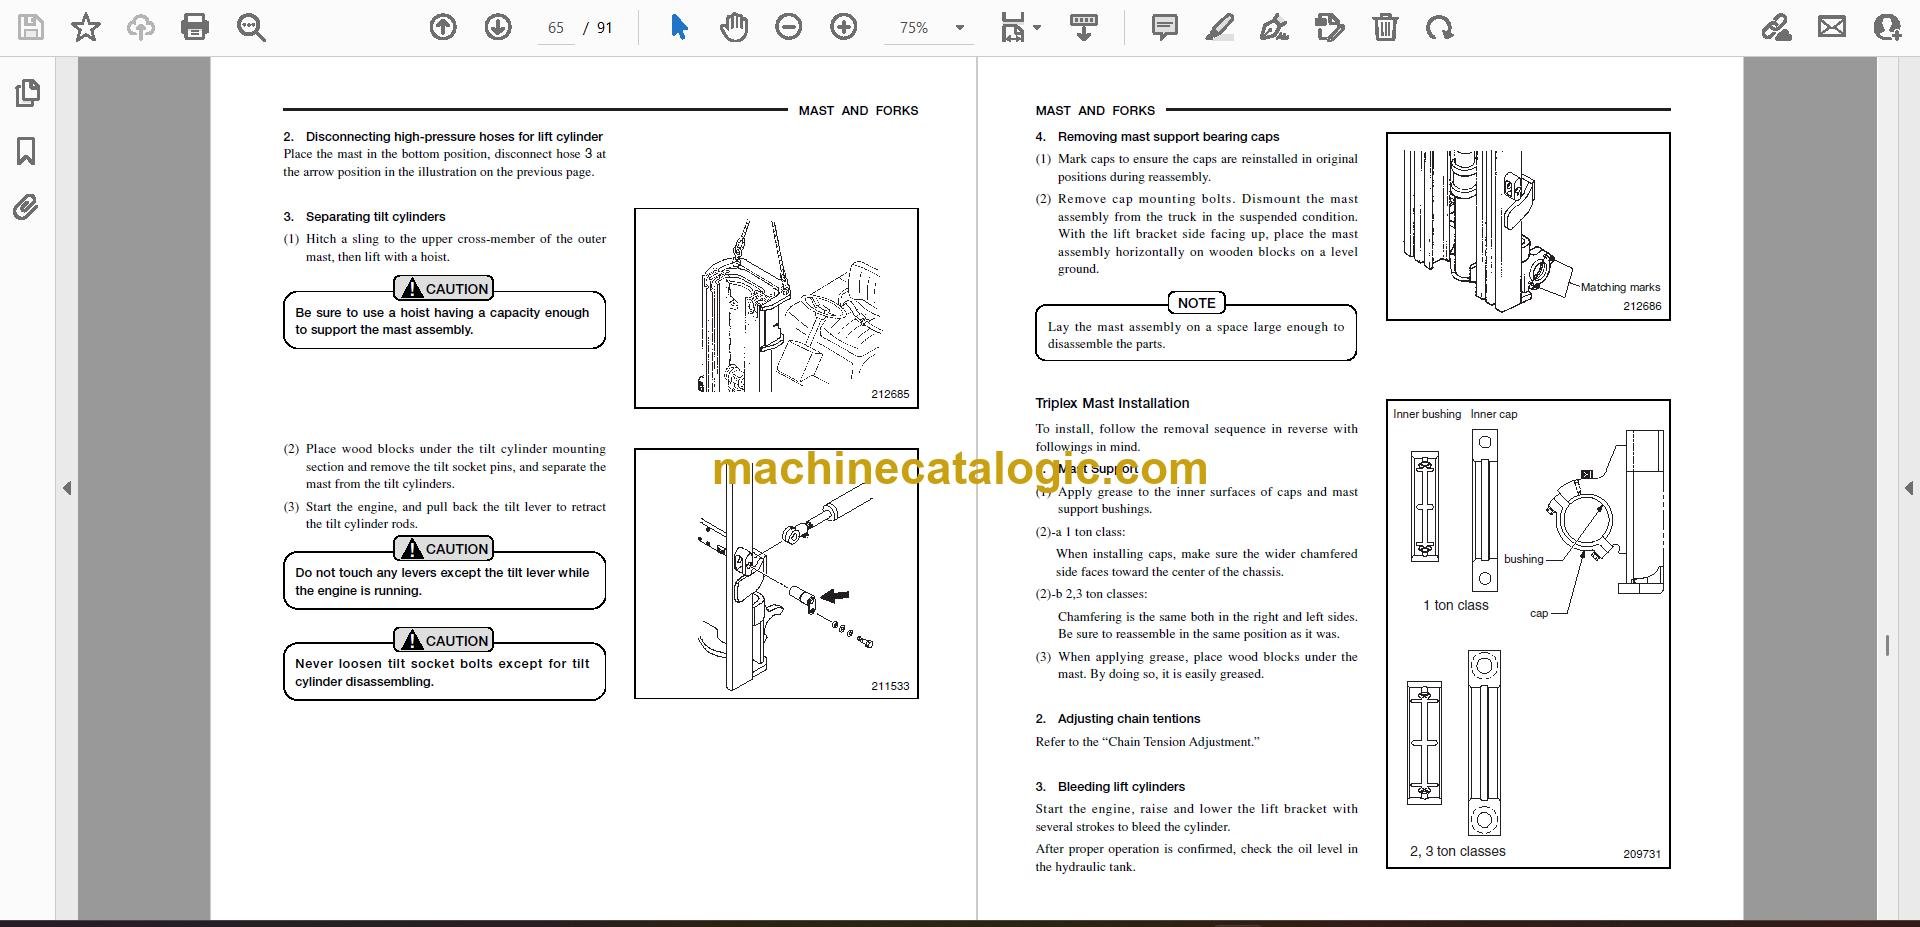
Task: Open the edit page tool
Action: [x=1329, y=28]
